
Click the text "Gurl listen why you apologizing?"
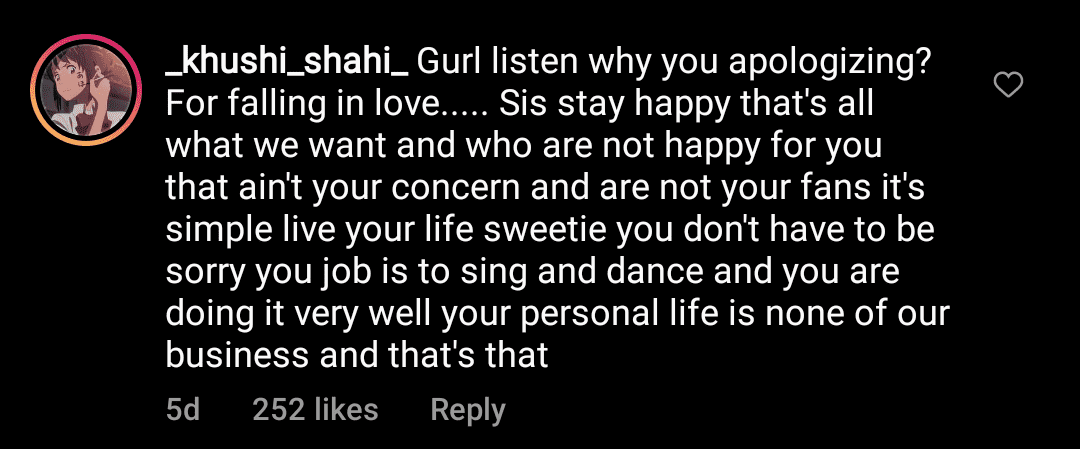click(674, 63)
